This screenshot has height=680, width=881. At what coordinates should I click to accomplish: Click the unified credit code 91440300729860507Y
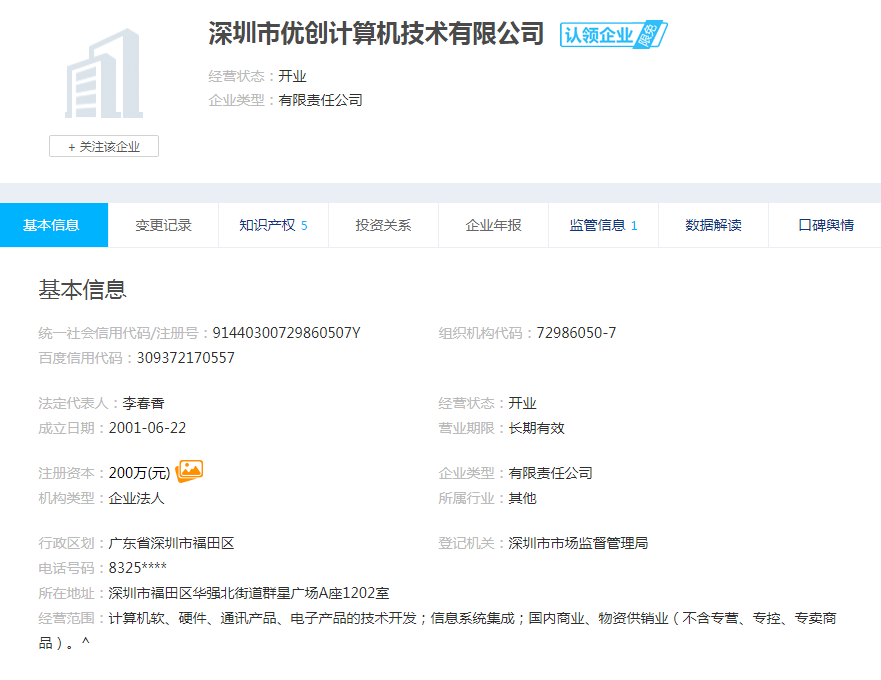tap(287, 333)
